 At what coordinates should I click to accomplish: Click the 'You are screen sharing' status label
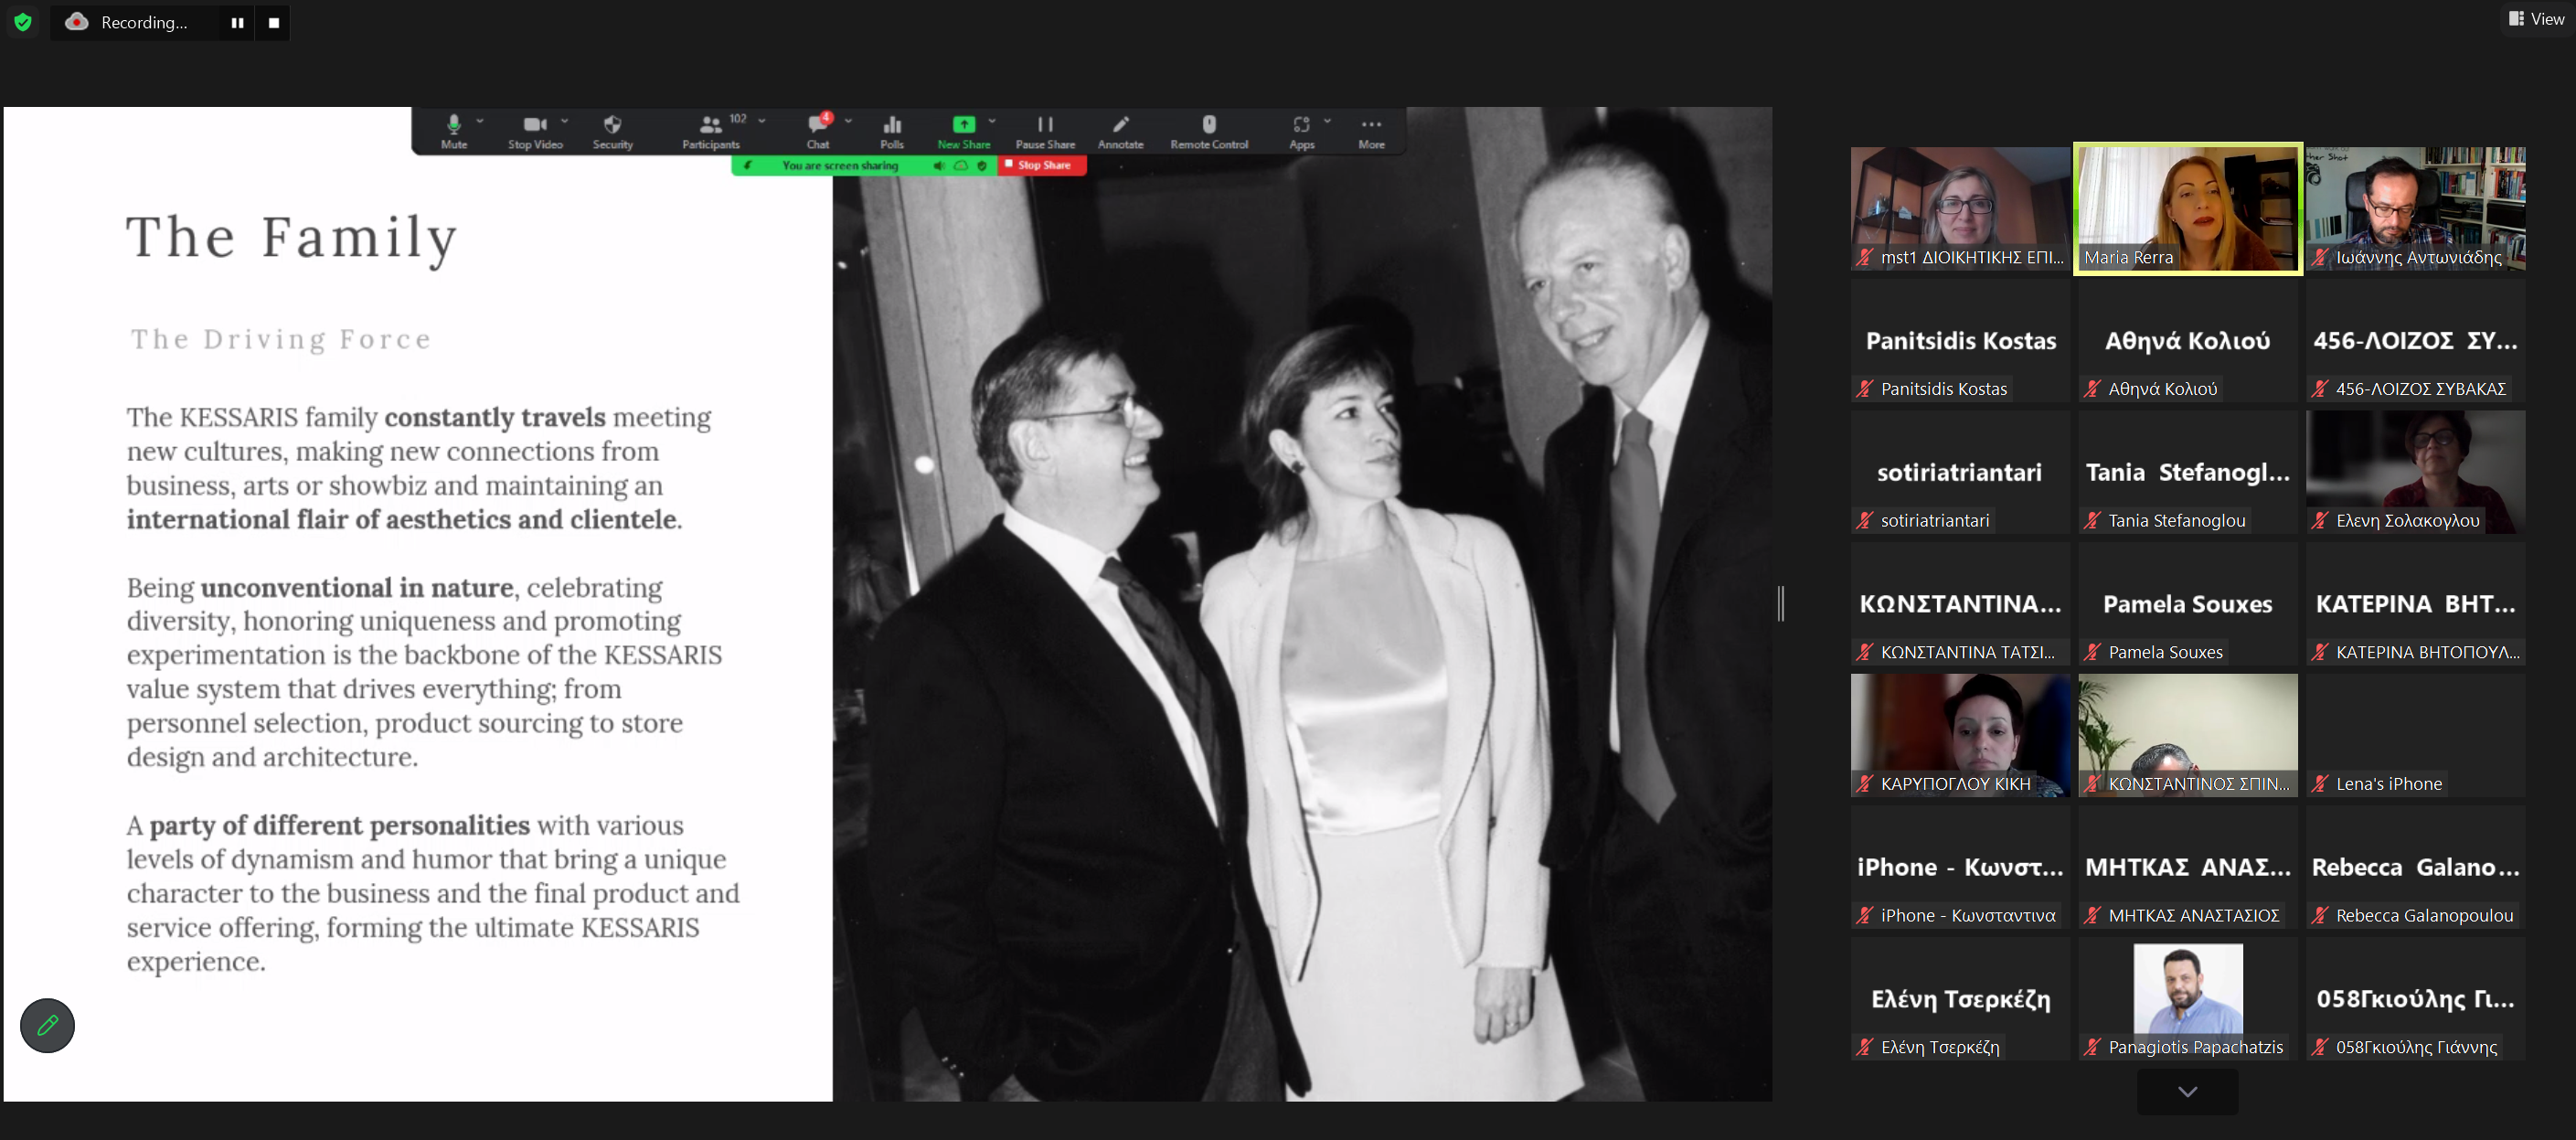(x=840, y=165)
